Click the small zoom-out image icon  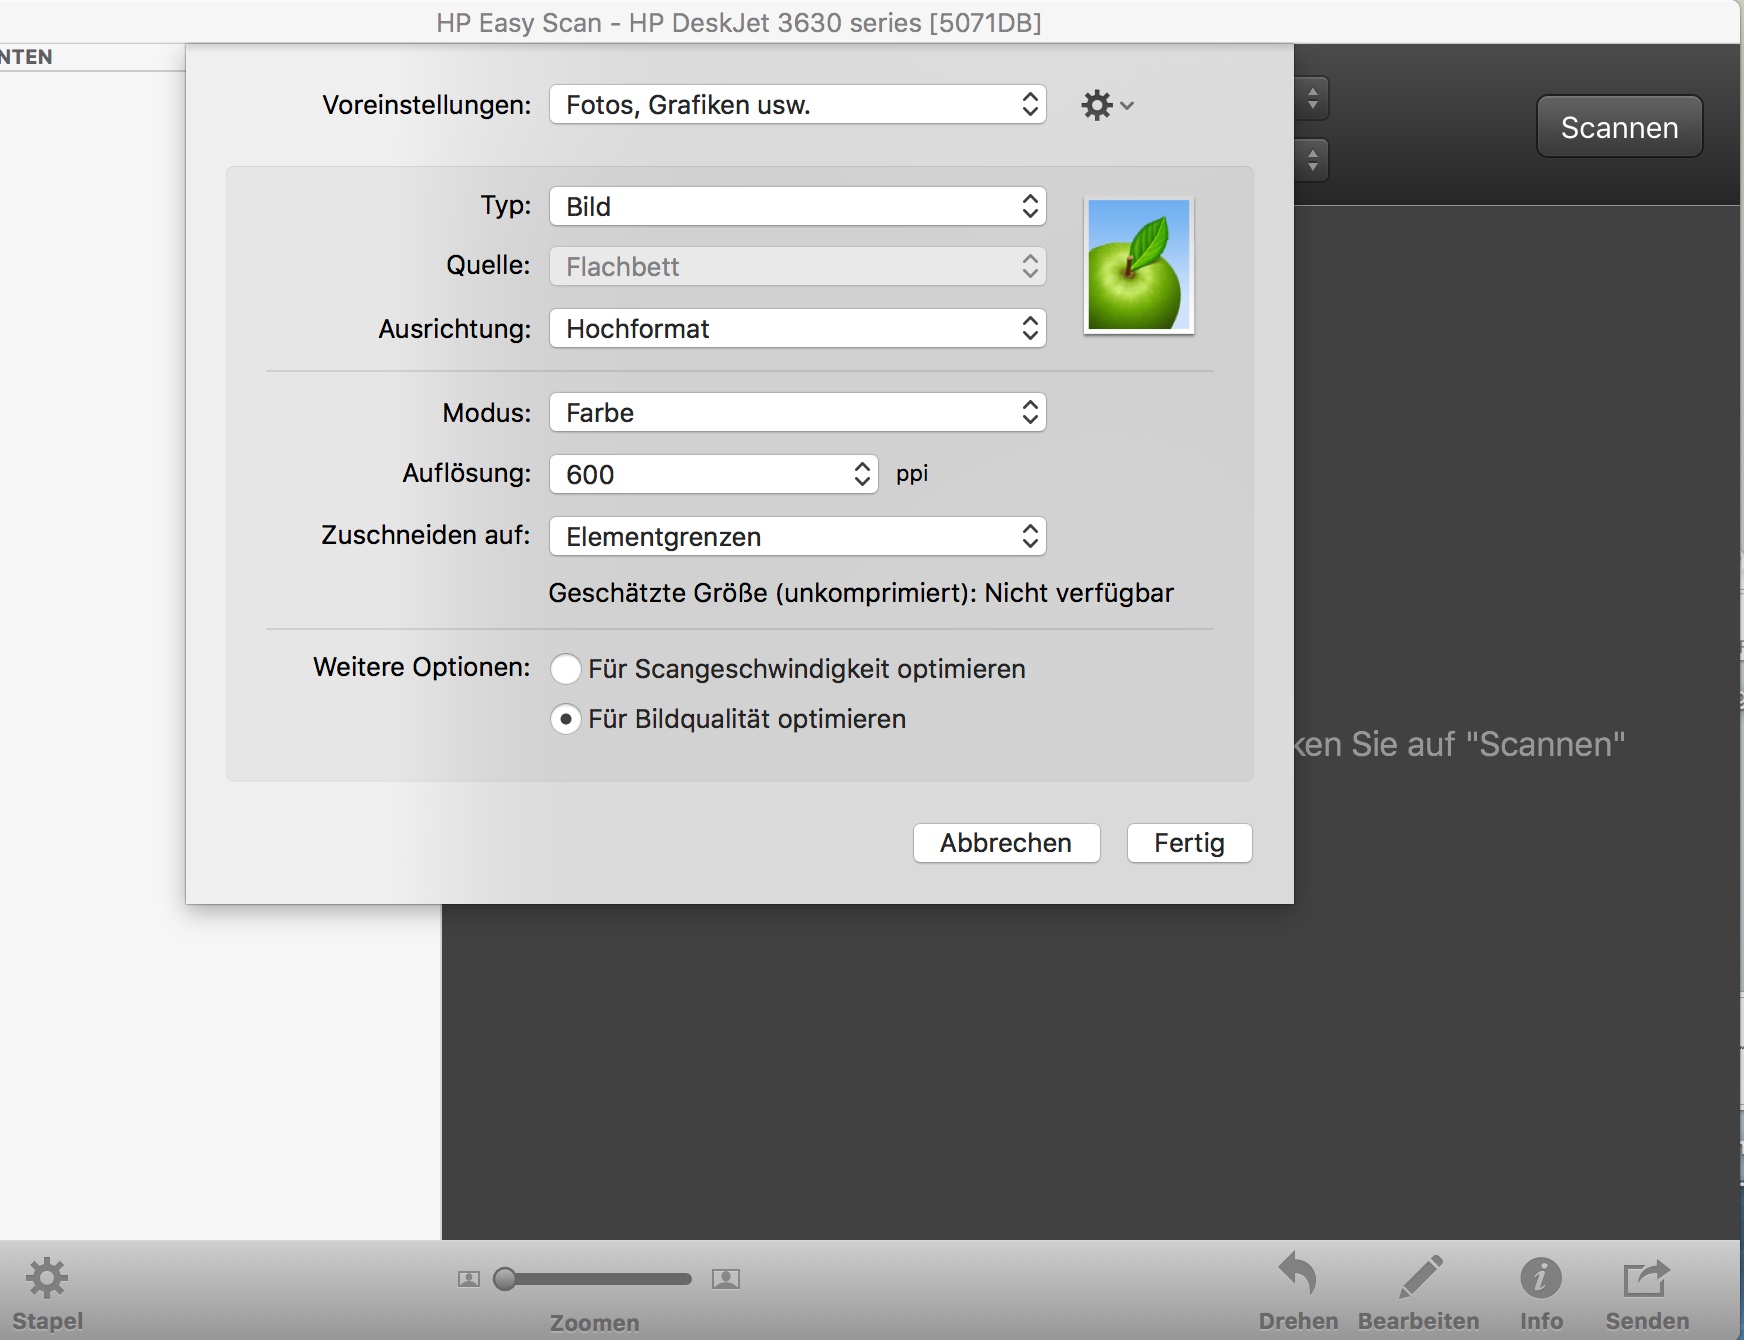tap(468, 1279)
